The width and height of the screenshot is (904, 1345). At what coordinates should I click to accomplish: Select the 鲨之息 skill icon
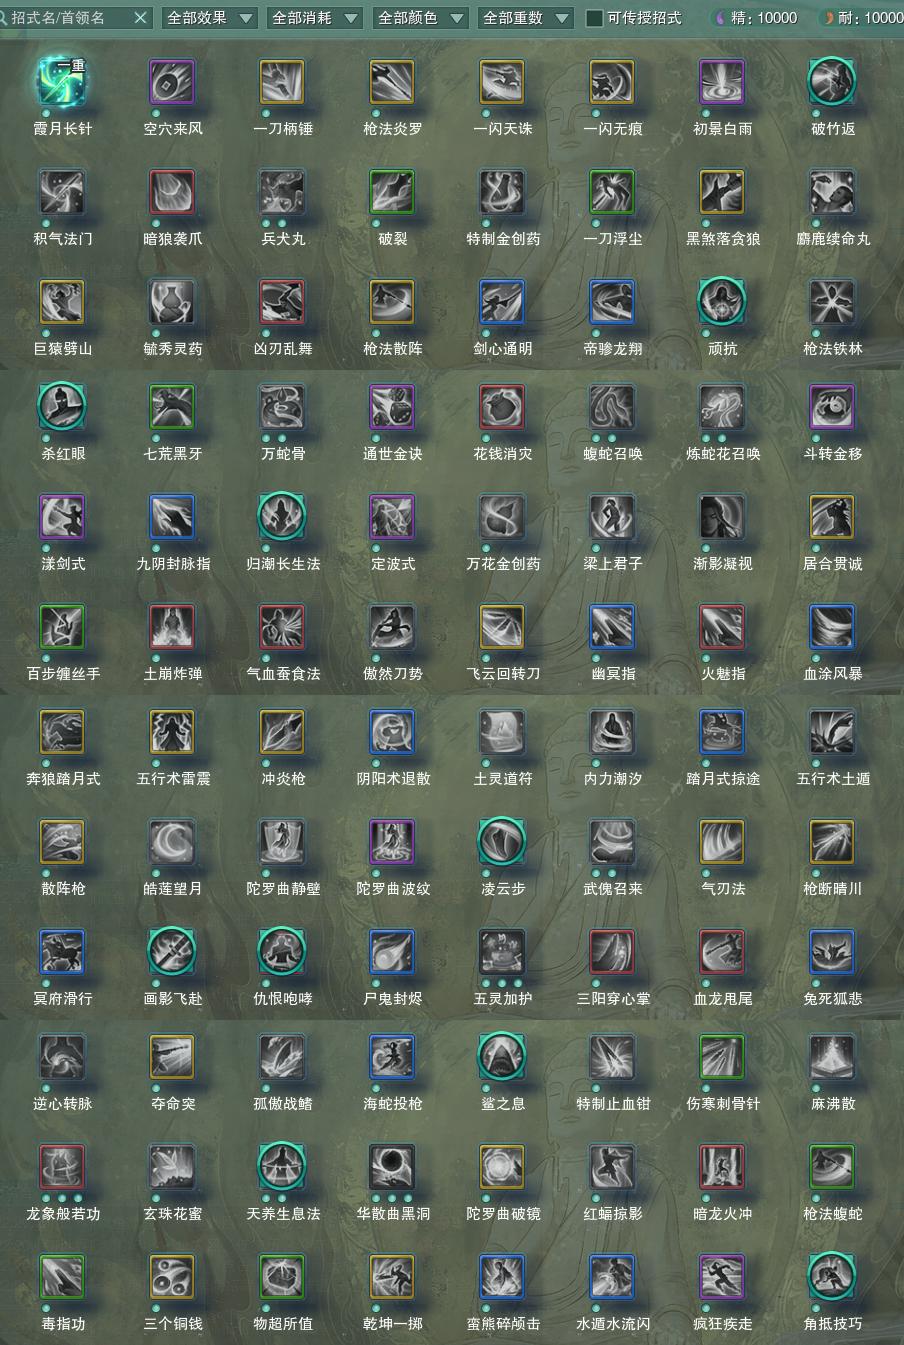pos(502,1057)
